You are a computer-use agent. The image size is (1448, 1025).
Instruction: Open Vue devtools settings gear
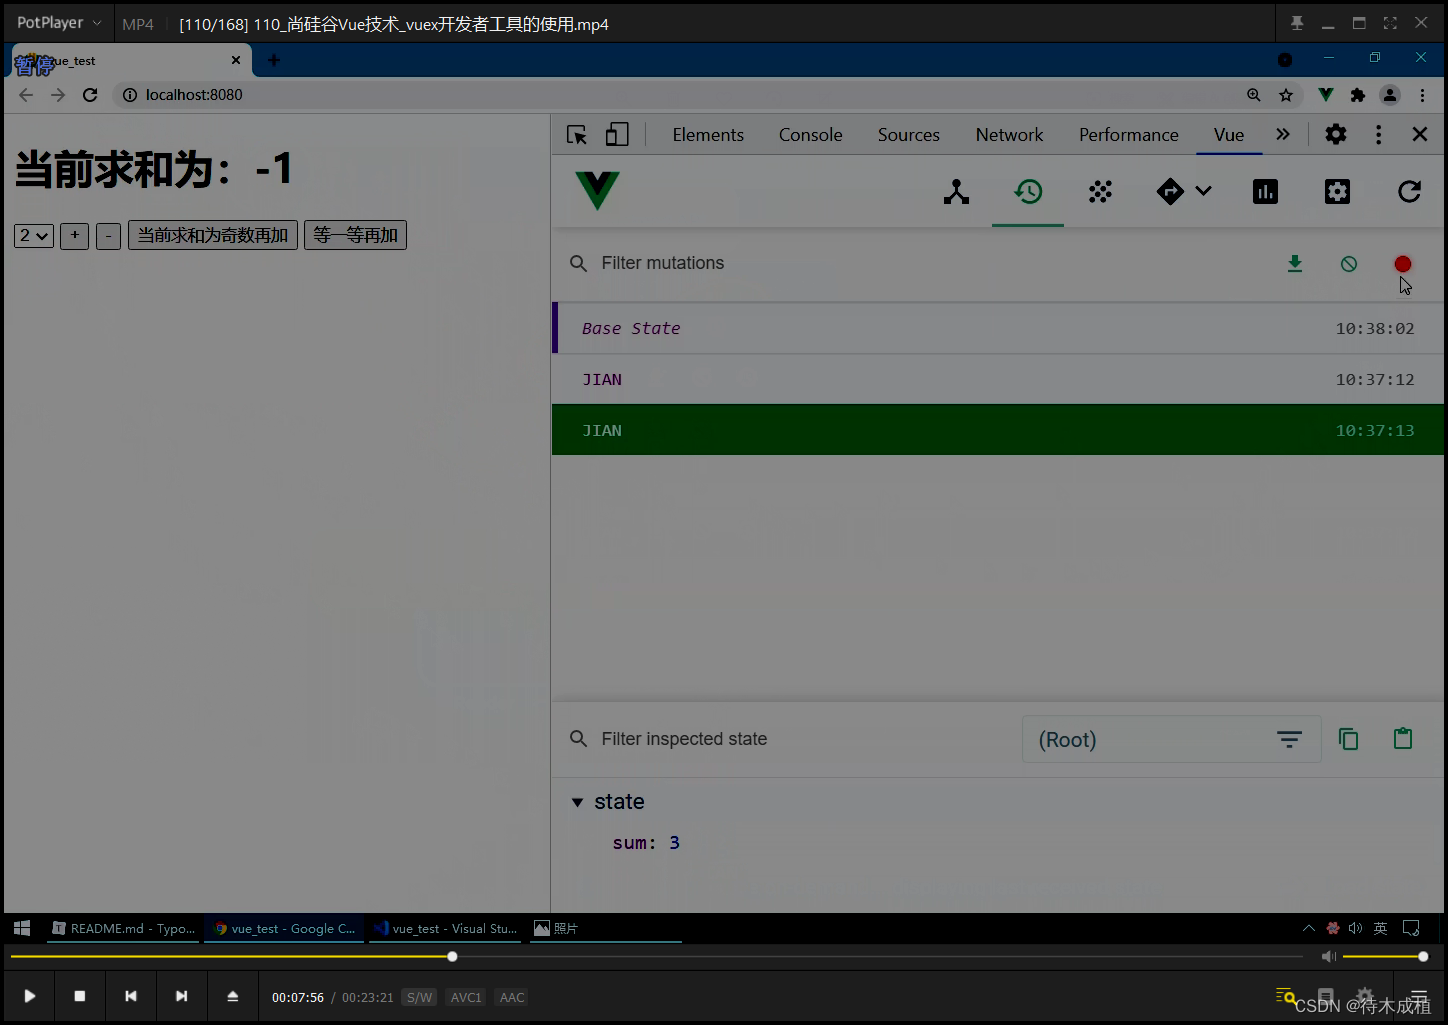pos(1337,191)
